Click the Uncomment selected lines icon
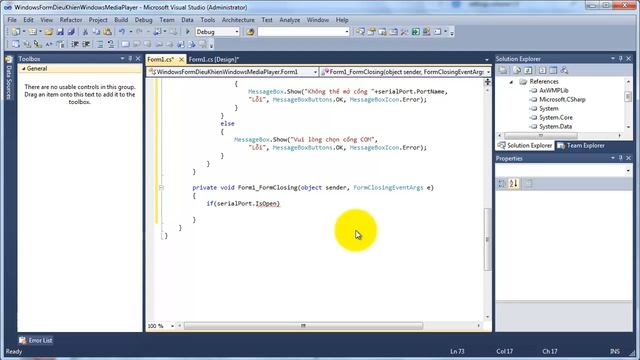Image resolution: width=640 pixels, height=360 pixels. (111, 44)
